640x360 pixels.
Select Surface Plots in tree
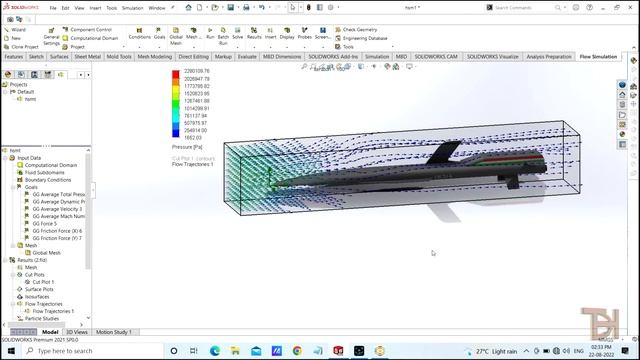click(36, 289)
